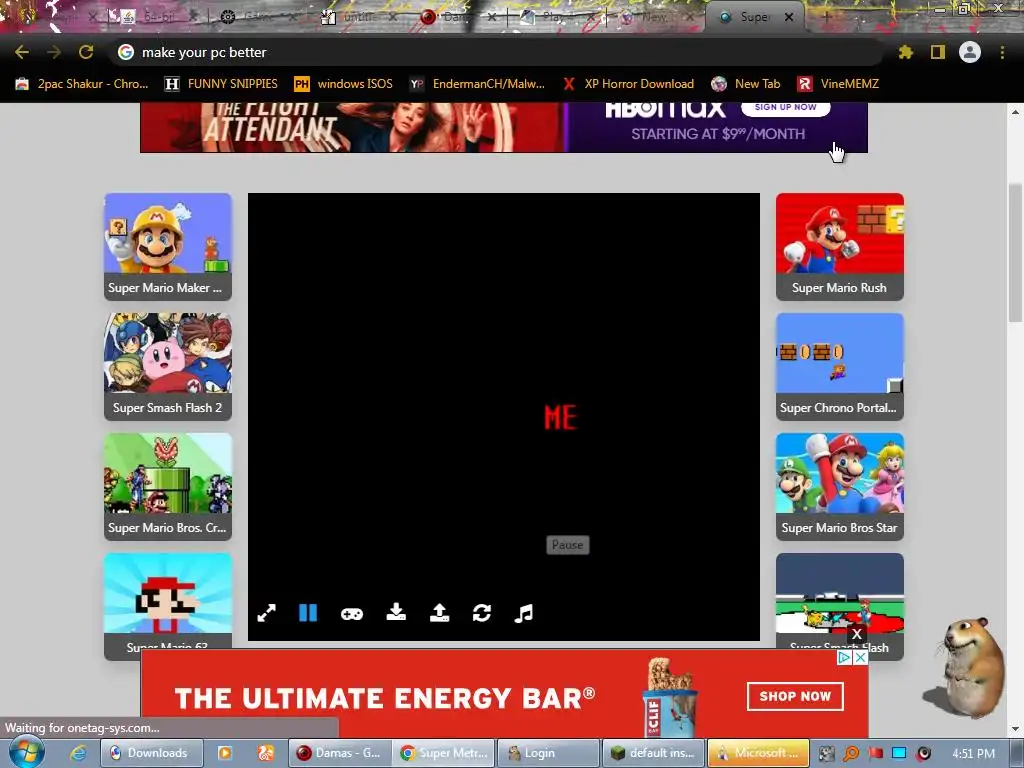1024x768 pixels.
Task: Restart the game with the refresh arrows icon
Action: pos(482,613)
